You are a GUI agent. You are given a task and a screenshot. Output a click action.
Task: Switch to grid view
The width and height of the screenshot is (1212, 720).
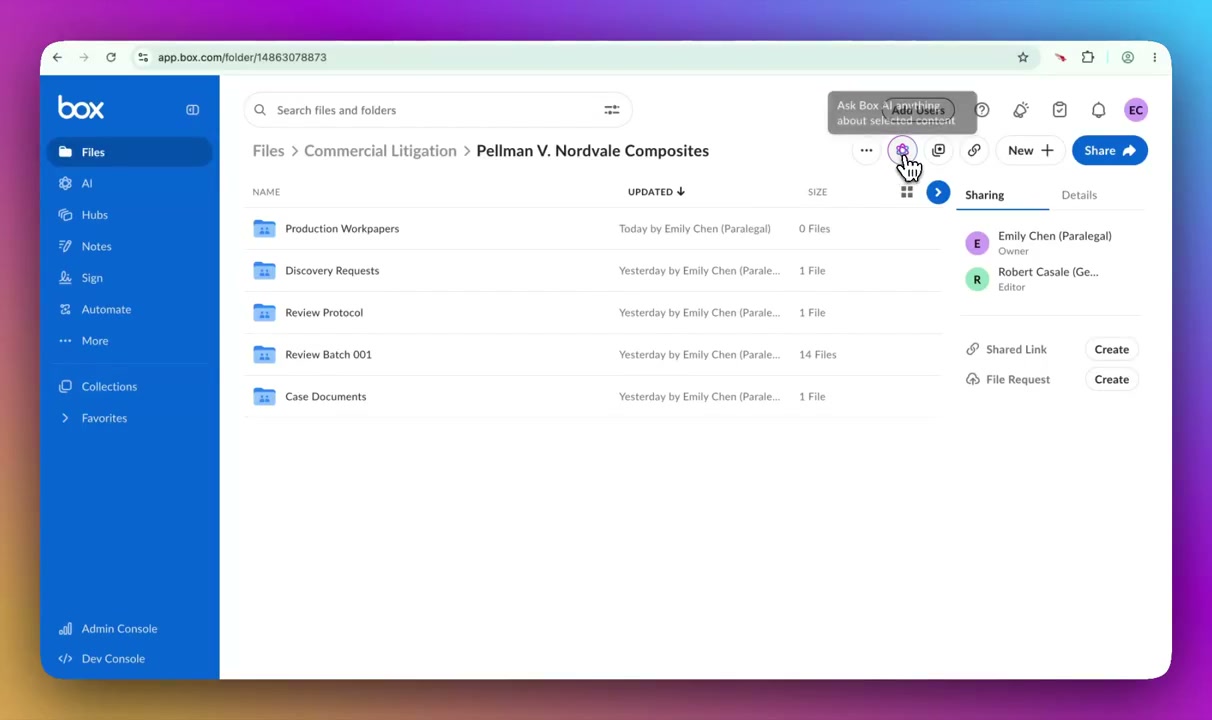point(907,192)
